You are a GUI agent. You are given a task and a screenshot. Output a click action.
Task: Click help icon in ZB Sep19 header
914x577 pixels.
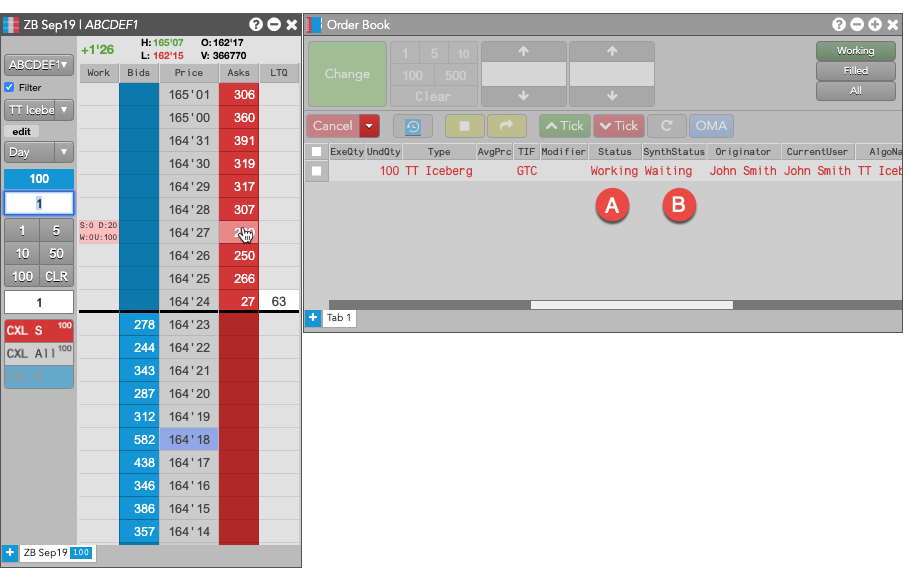(256, 24)
